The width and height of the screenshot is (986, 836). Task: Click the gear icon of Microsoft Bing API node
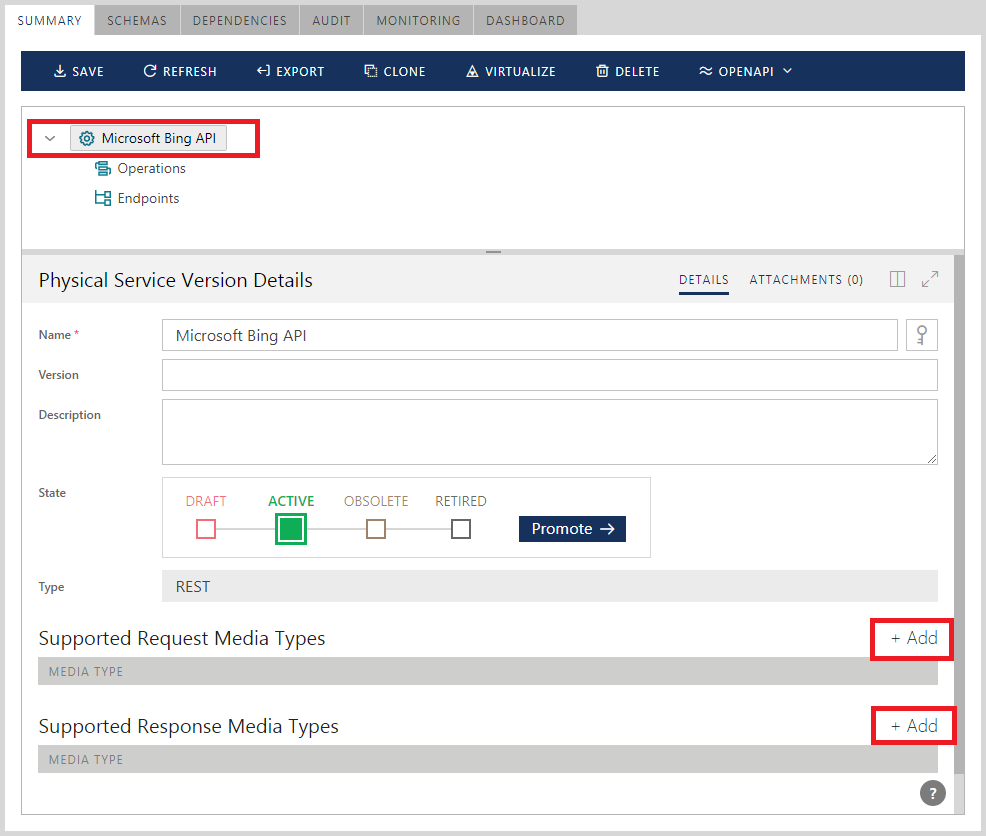[x=87, y=138]
